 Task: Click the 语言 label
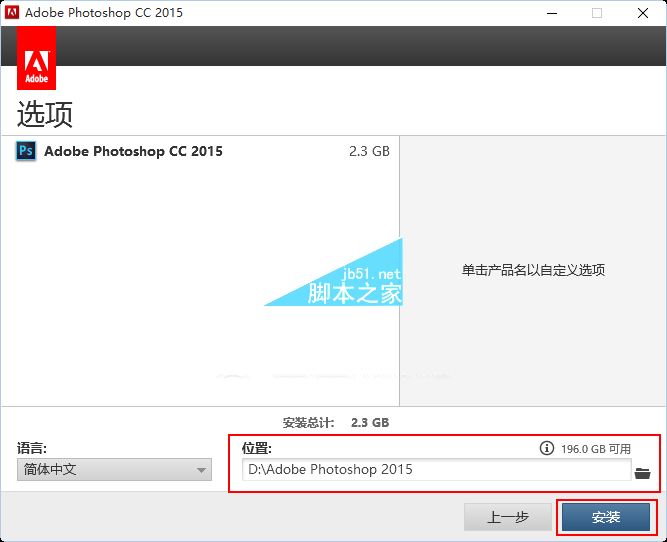pos(32,448)
